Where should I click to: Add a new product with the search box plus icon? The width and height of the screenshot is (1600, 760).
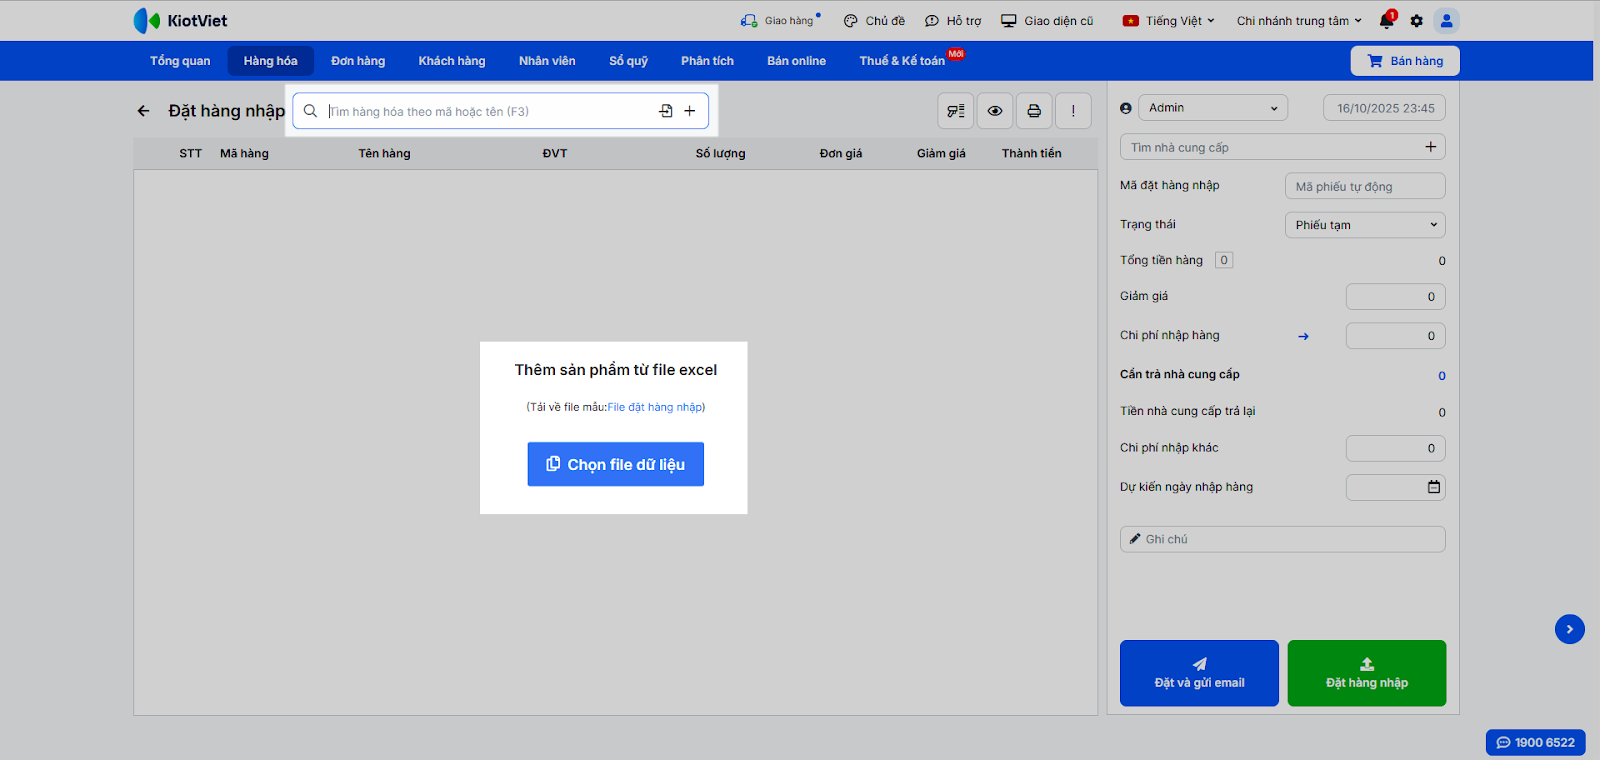(690, 111)
